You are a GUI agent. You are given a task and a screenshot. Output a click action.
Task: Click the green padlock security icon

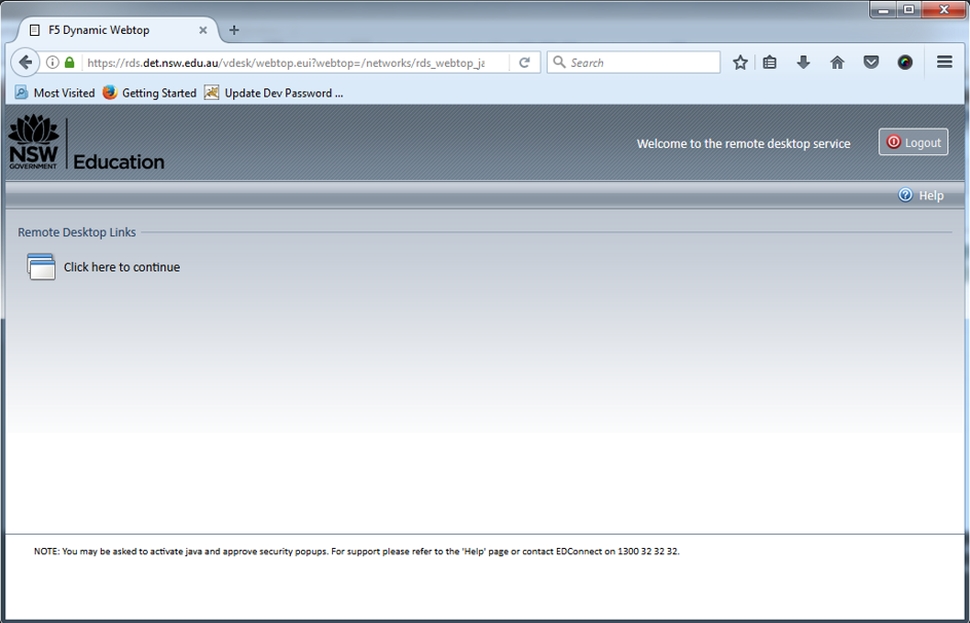coord(69,62)
